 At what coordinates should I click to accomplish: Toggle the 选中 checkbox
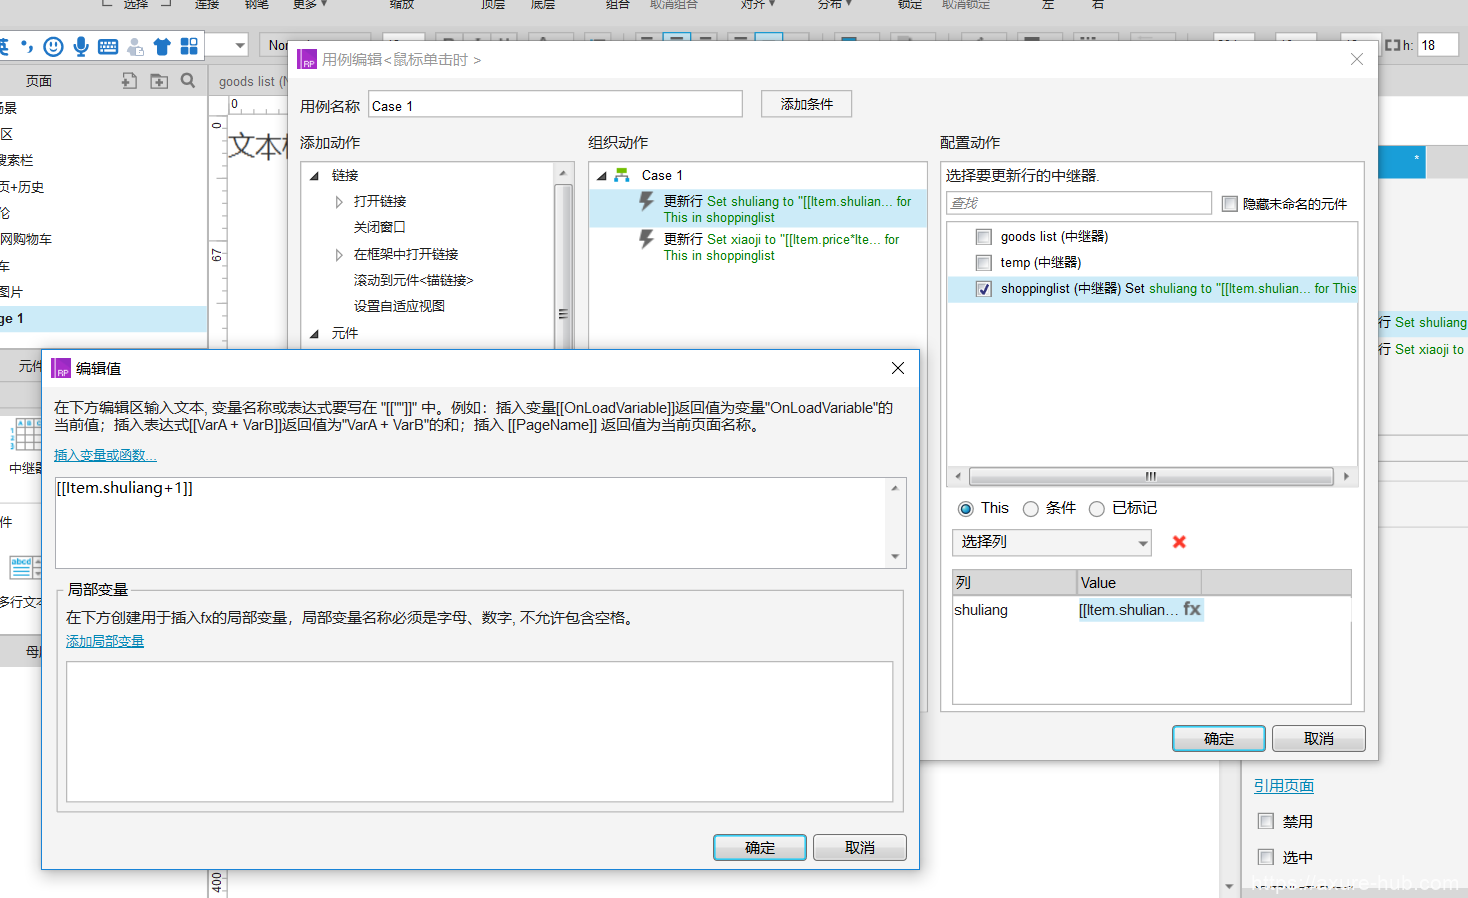click(1266, 857)
